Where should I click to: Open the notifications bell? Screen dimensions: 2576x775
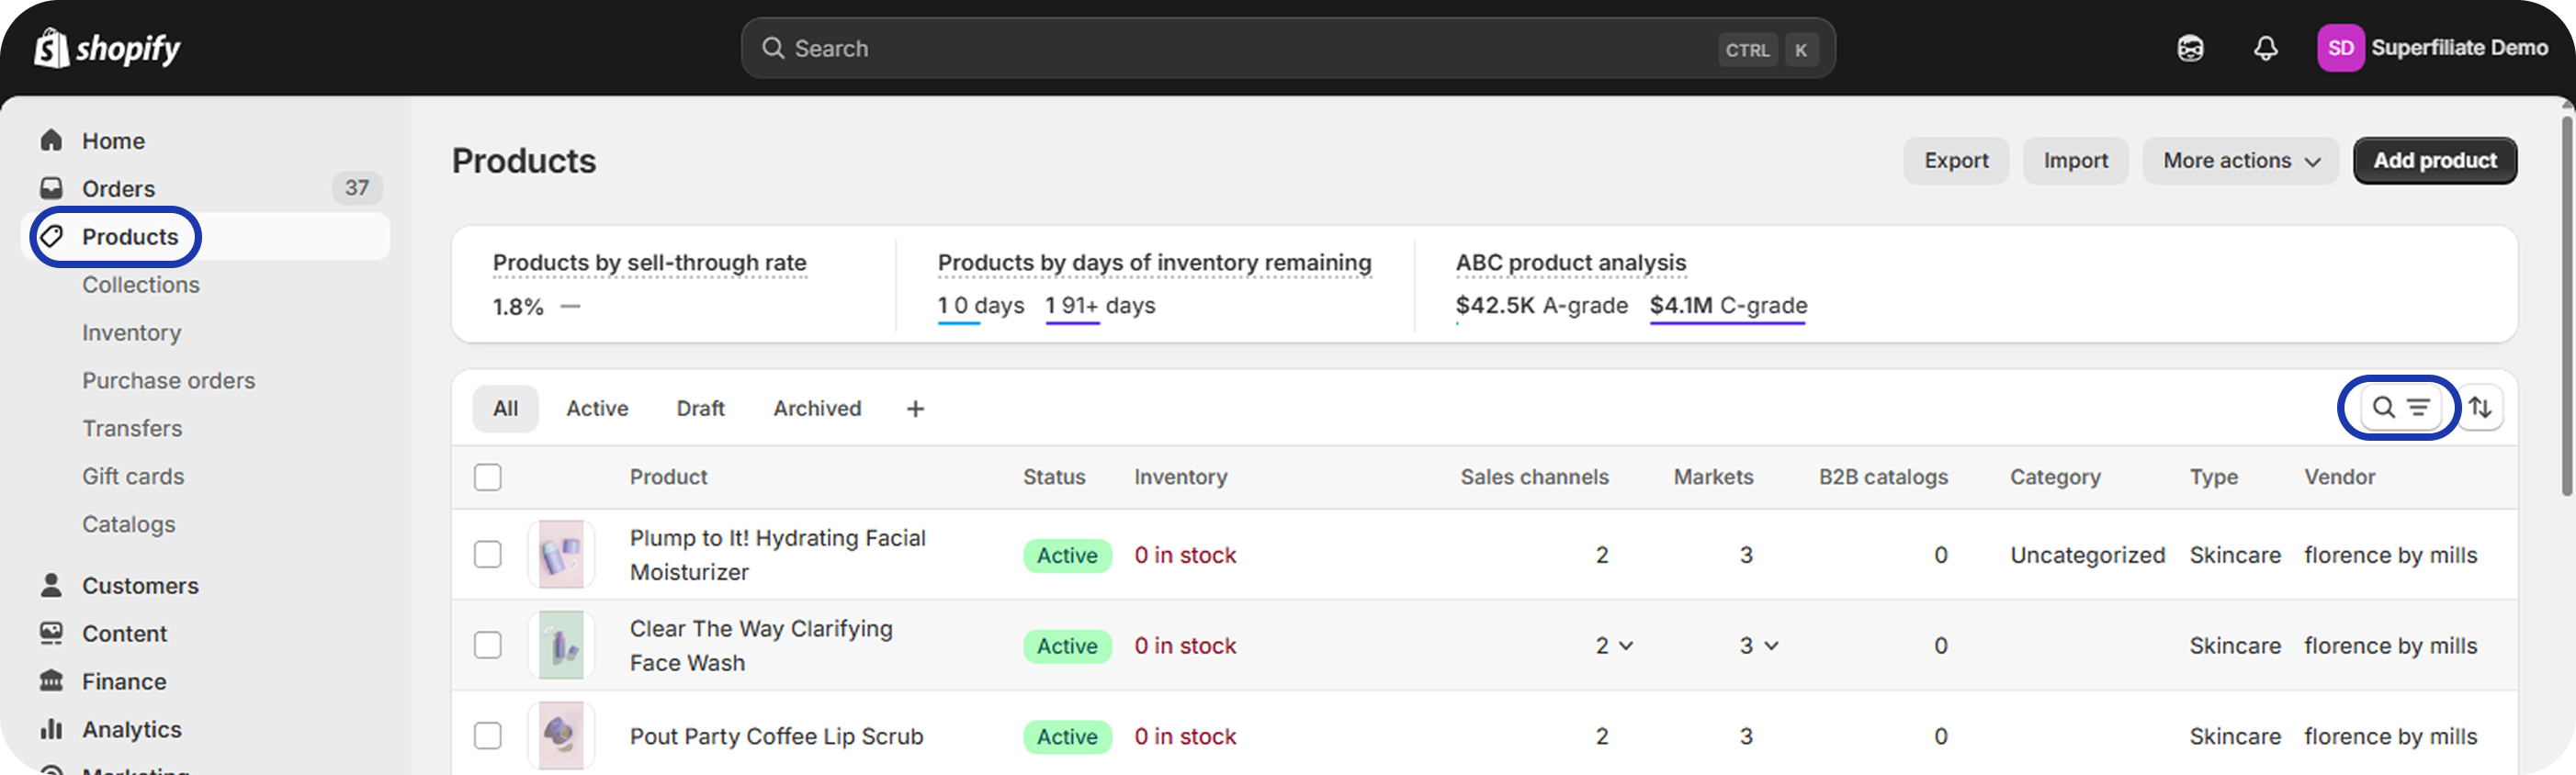coord(2265,48)
